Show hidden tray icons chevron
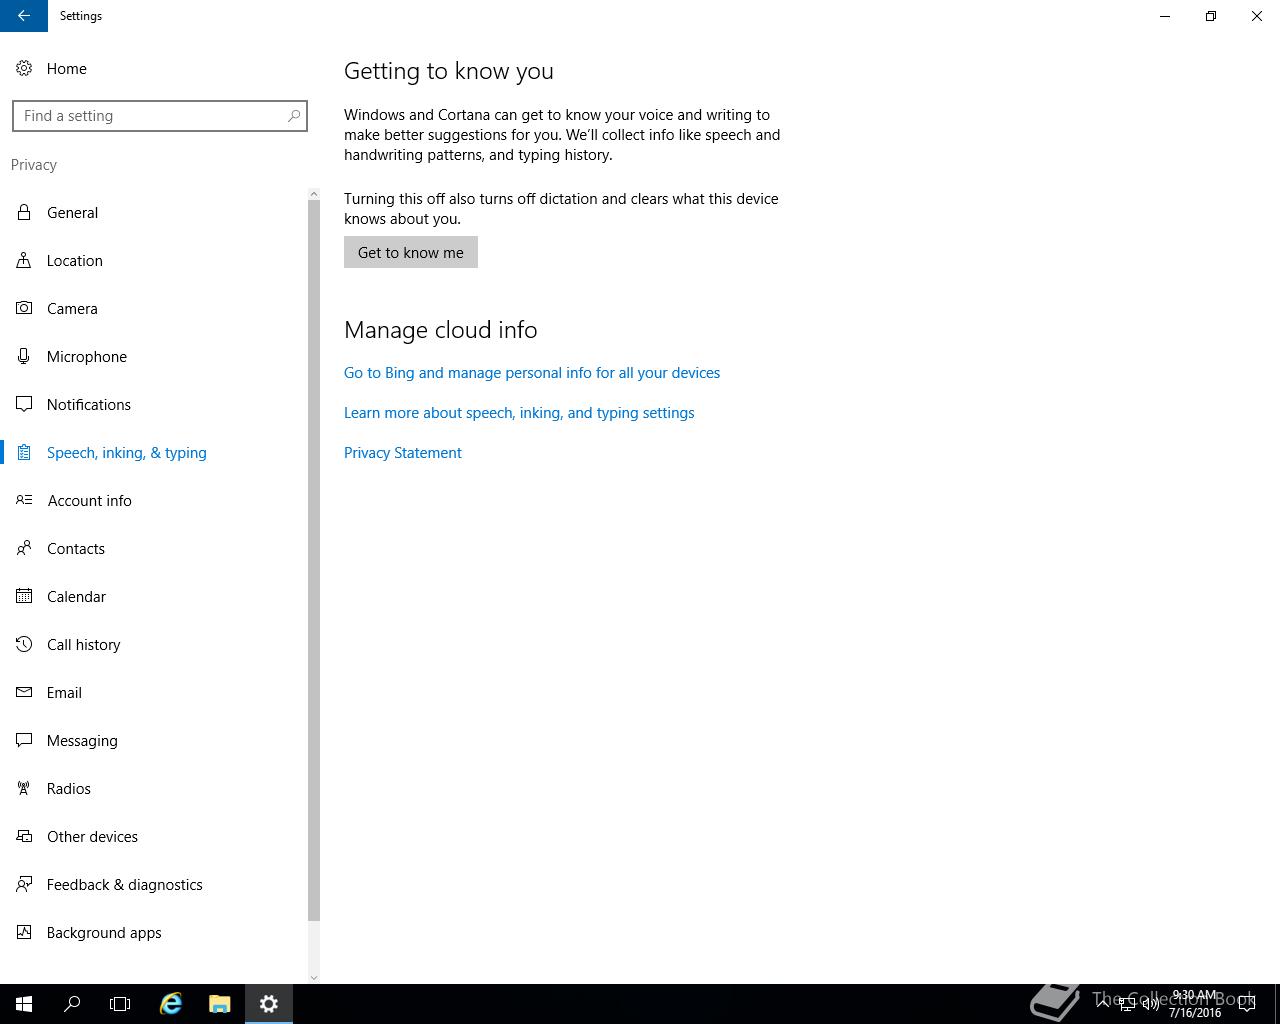 click(1103, 1004)
